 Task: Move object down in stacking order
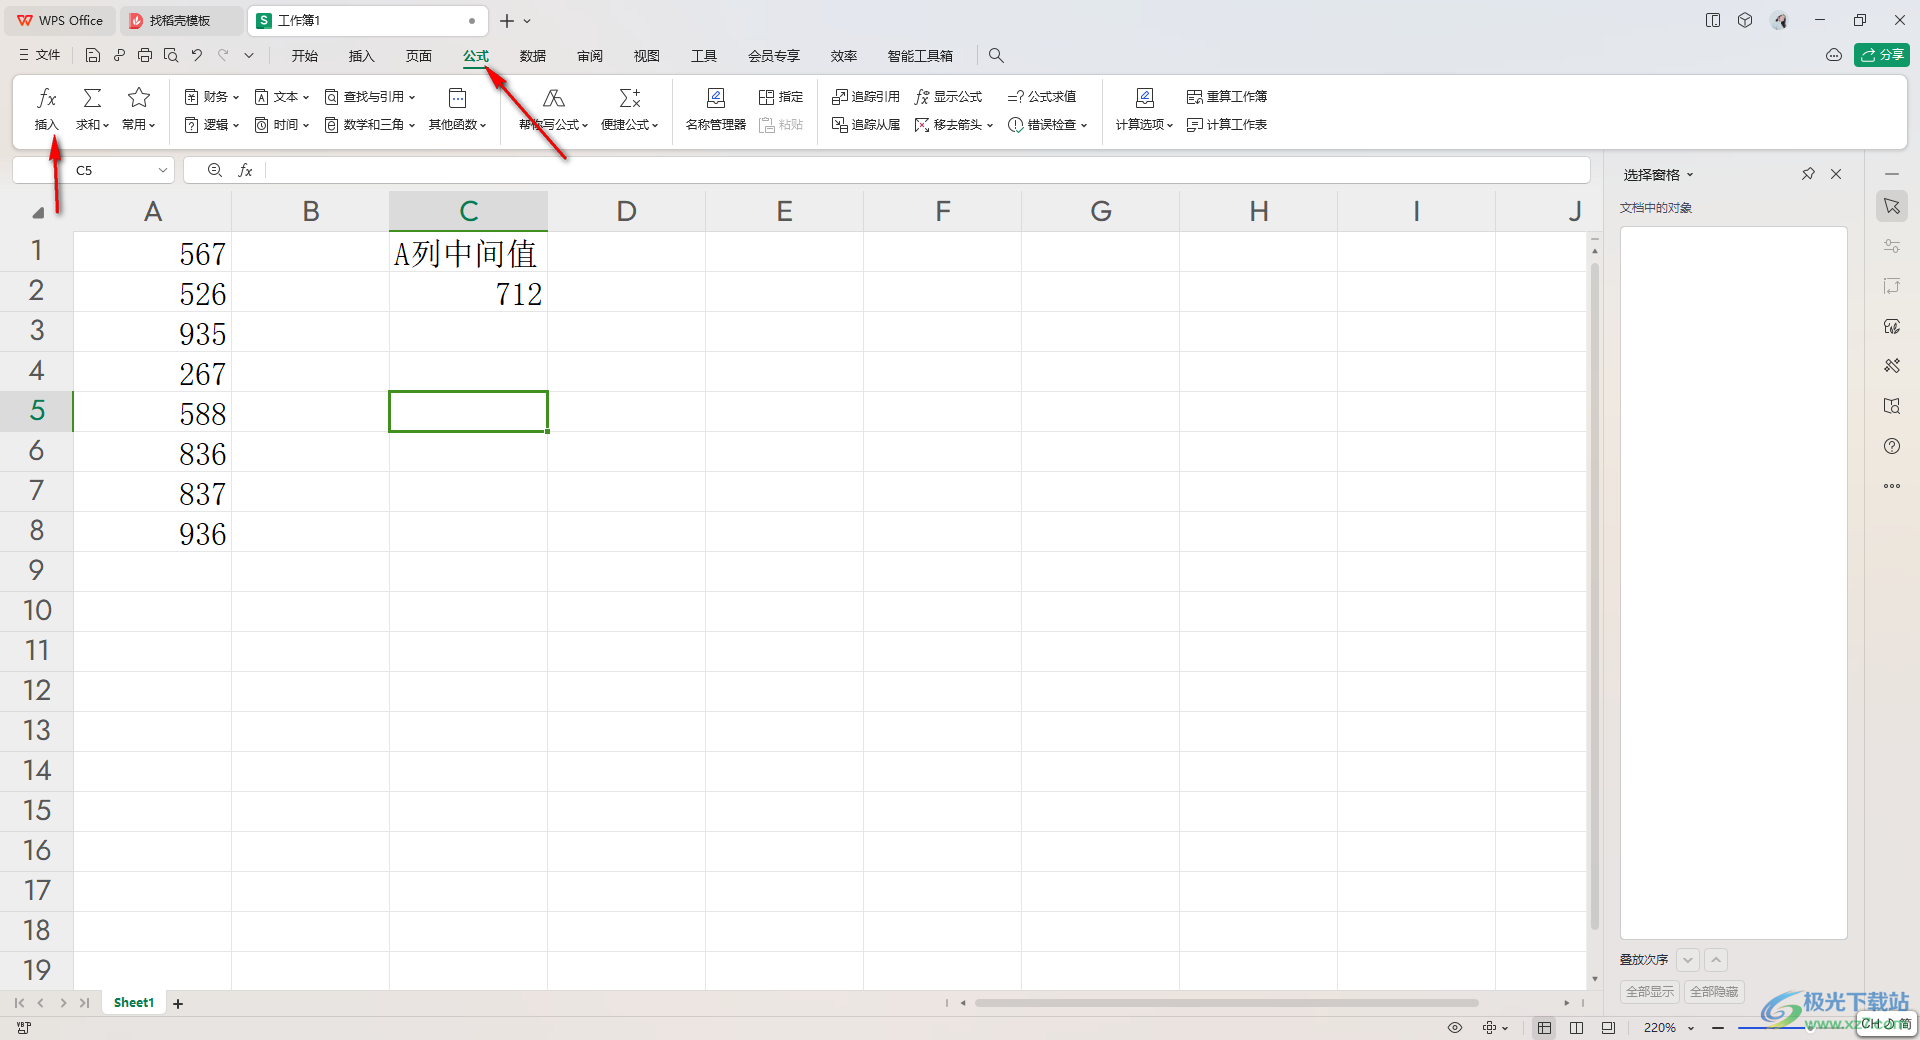point(1688,960)
